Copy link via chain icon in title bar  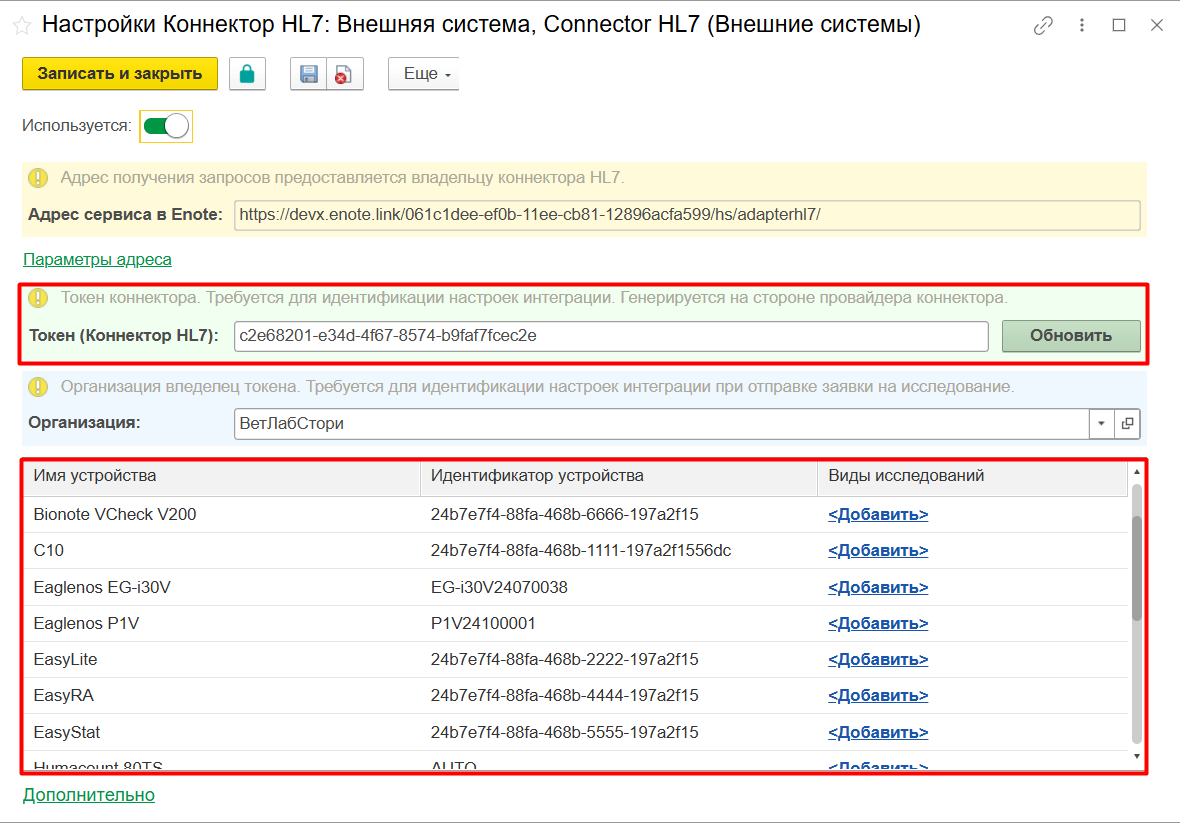coord(1044,25)
